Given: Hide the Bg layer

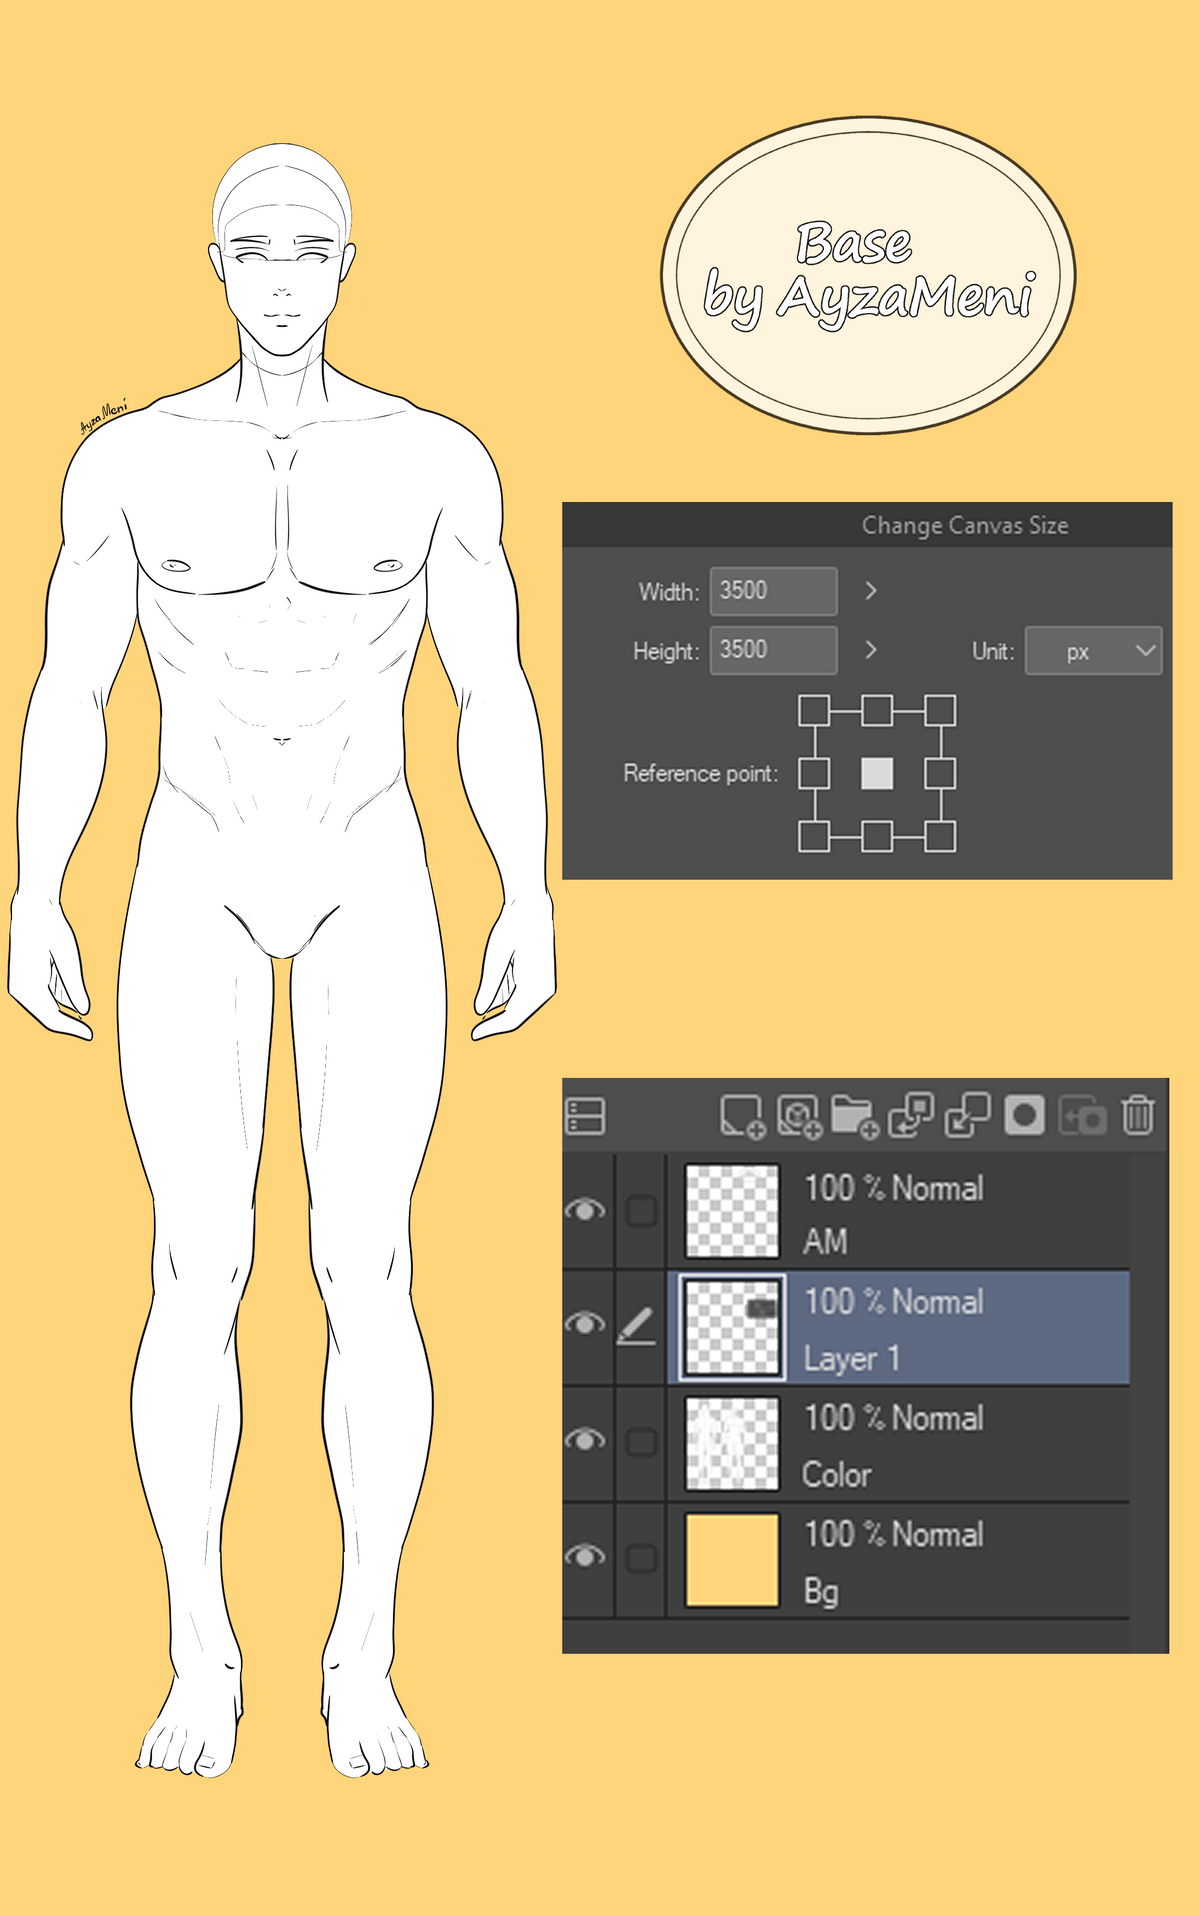Looking at the screenshot, I should coord(586,1557).
